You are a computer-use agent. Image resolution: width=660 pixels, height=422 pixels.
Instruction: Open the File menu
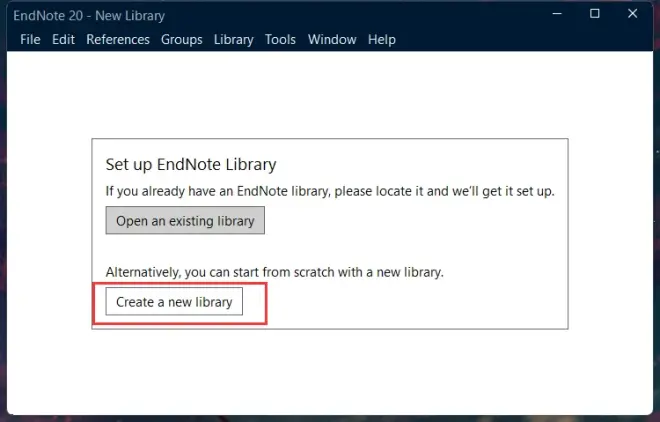[x=30, y=40]
